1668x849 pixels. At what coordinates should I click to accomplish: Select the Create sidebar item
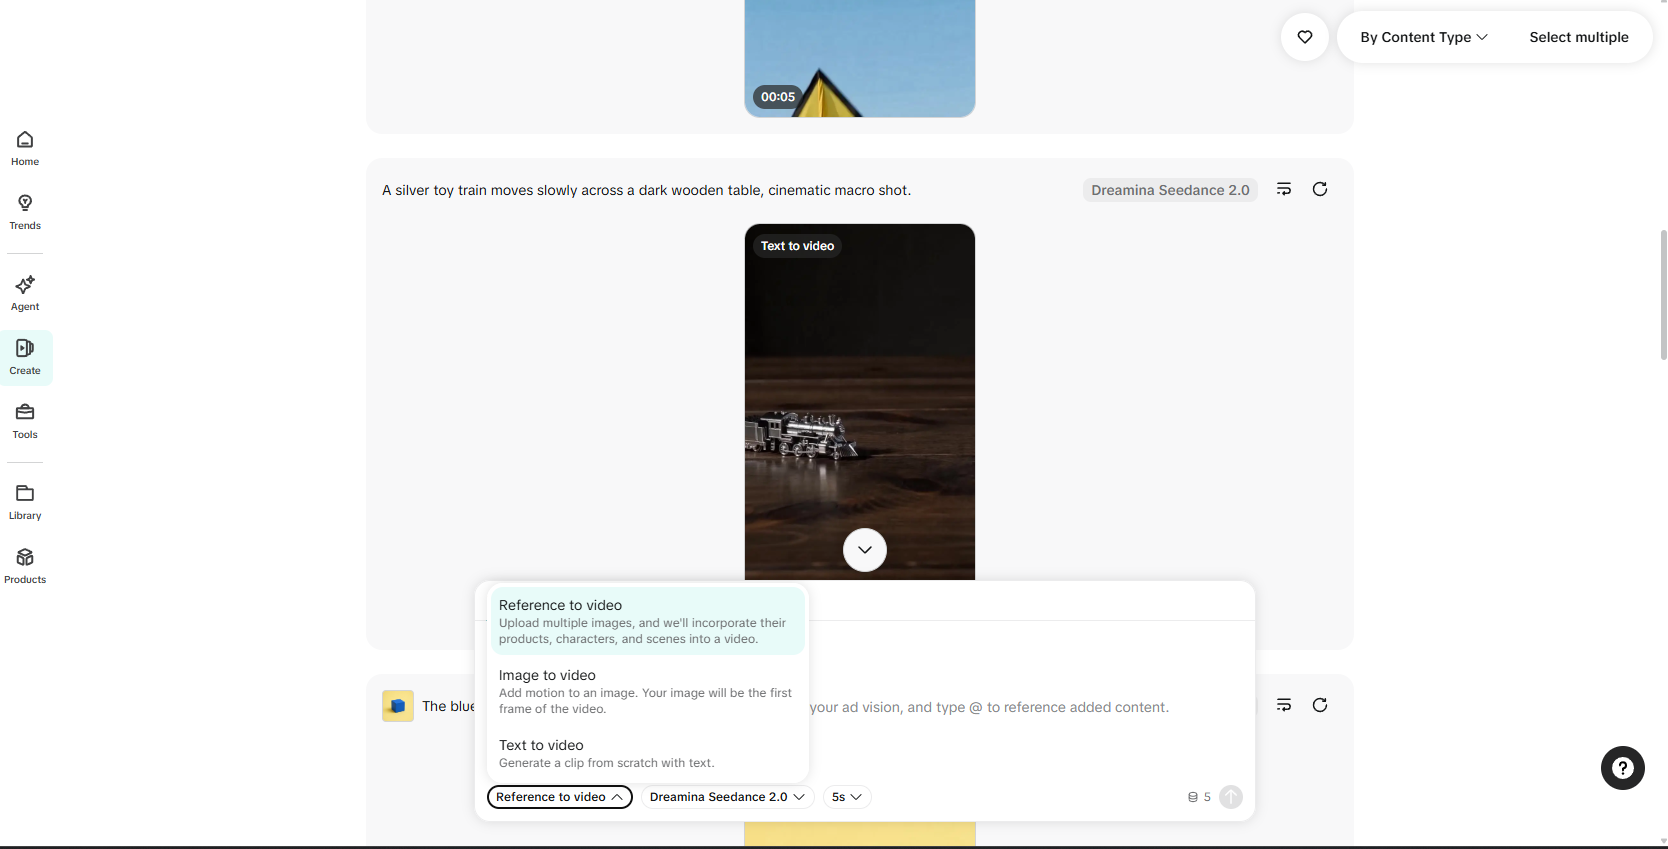pos(25,357)
